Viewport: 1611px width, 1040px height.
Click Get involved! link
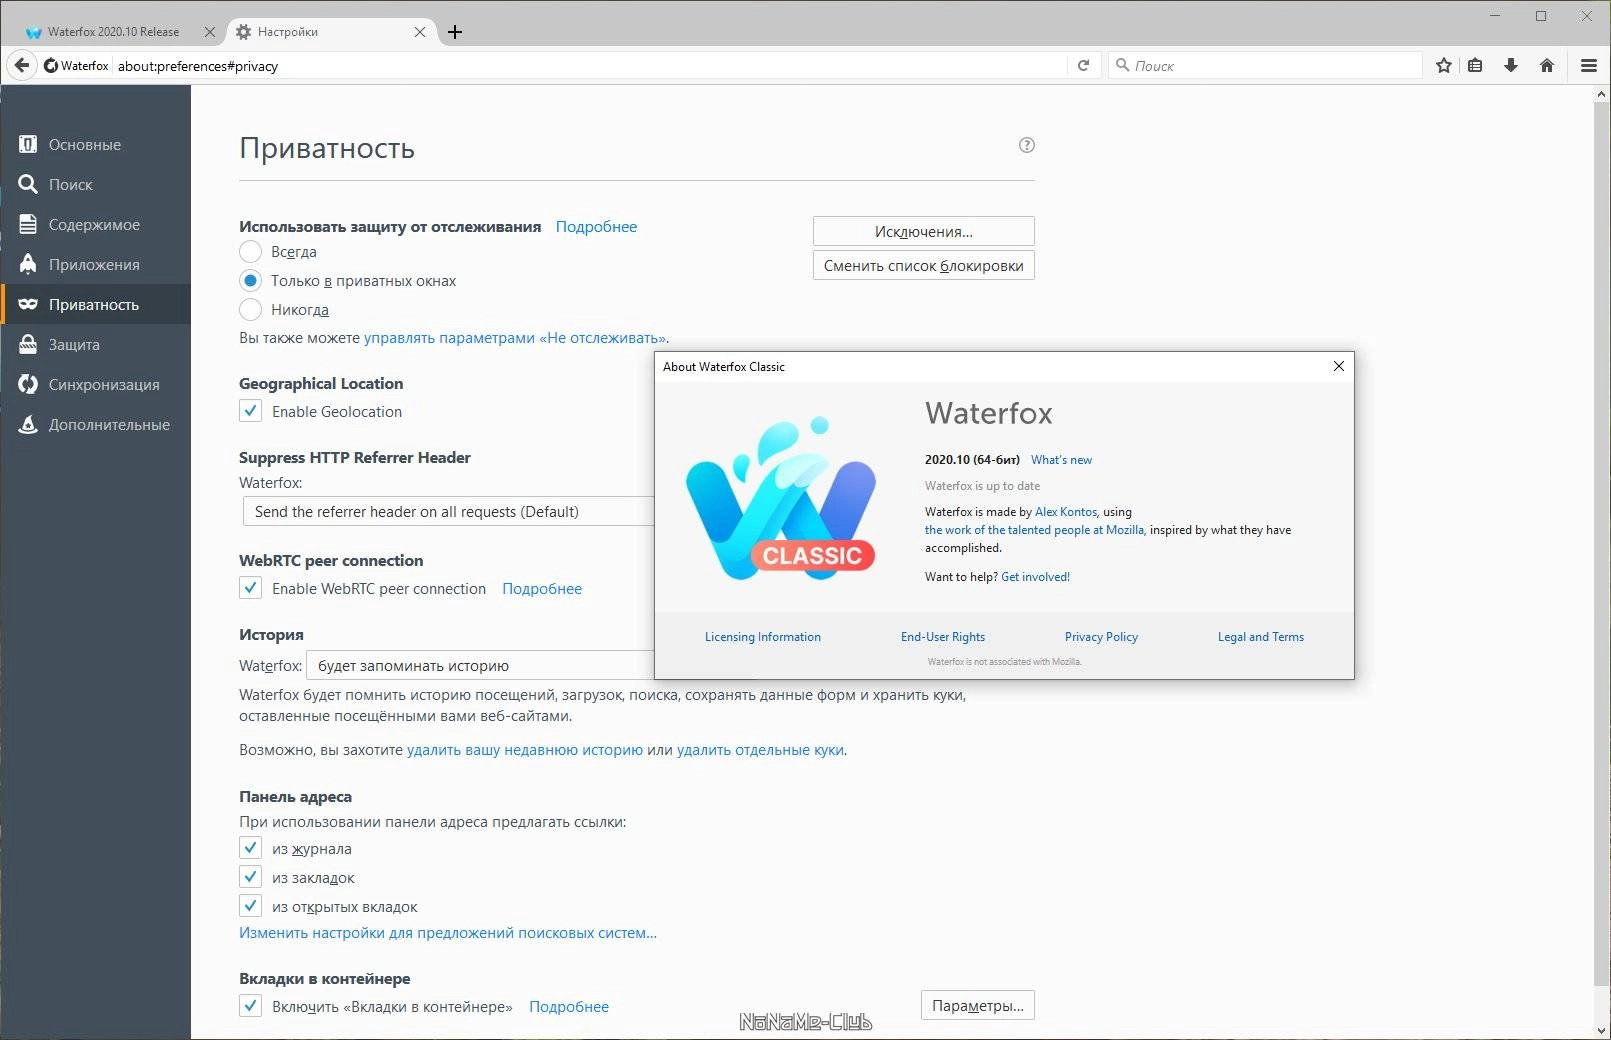[1035, 577]
